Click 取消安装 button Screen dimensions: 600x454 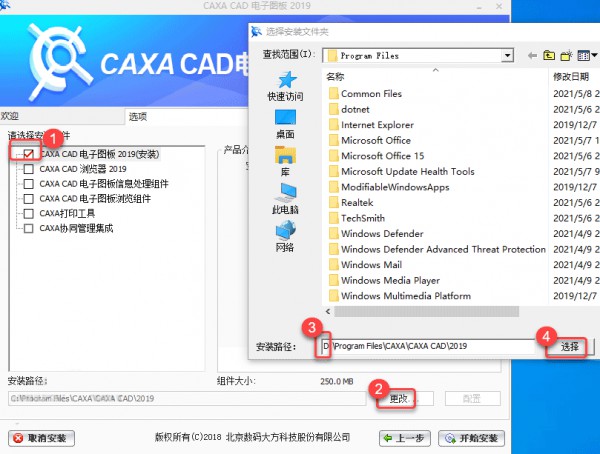click(41, 438)
